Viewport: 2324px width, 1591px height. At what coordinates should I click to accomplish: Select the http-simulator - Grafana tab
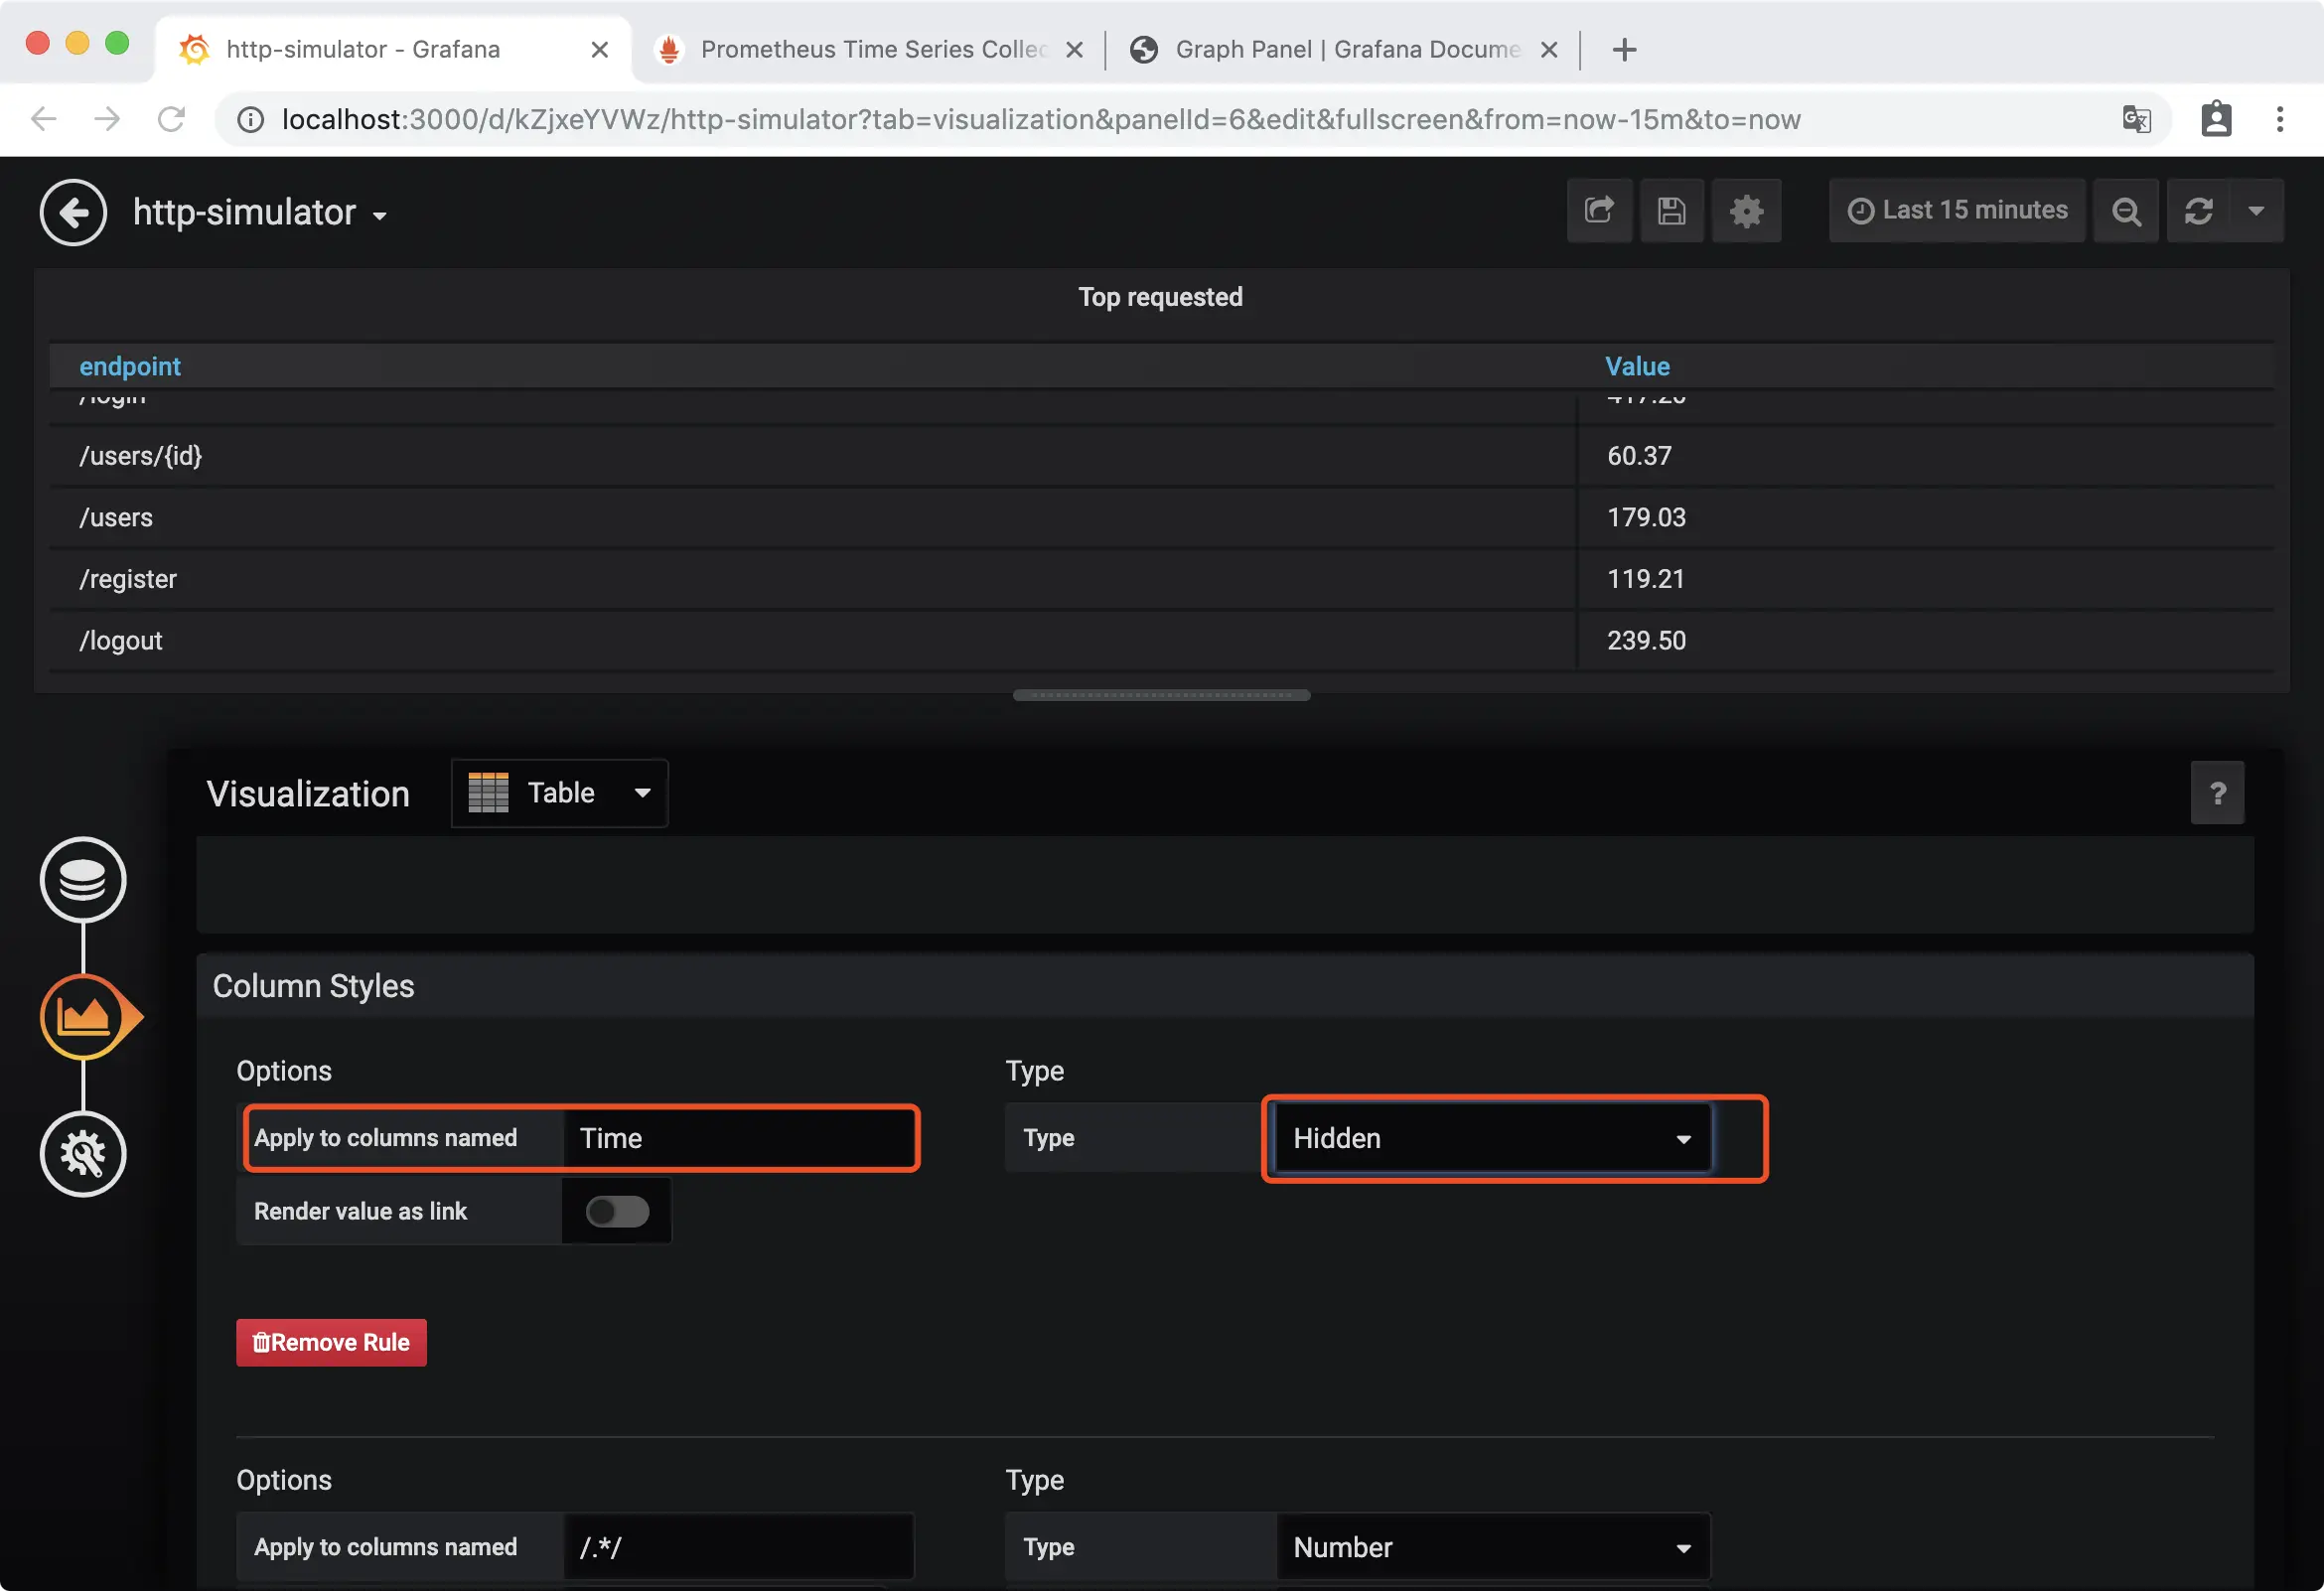(x=392, y=49)
